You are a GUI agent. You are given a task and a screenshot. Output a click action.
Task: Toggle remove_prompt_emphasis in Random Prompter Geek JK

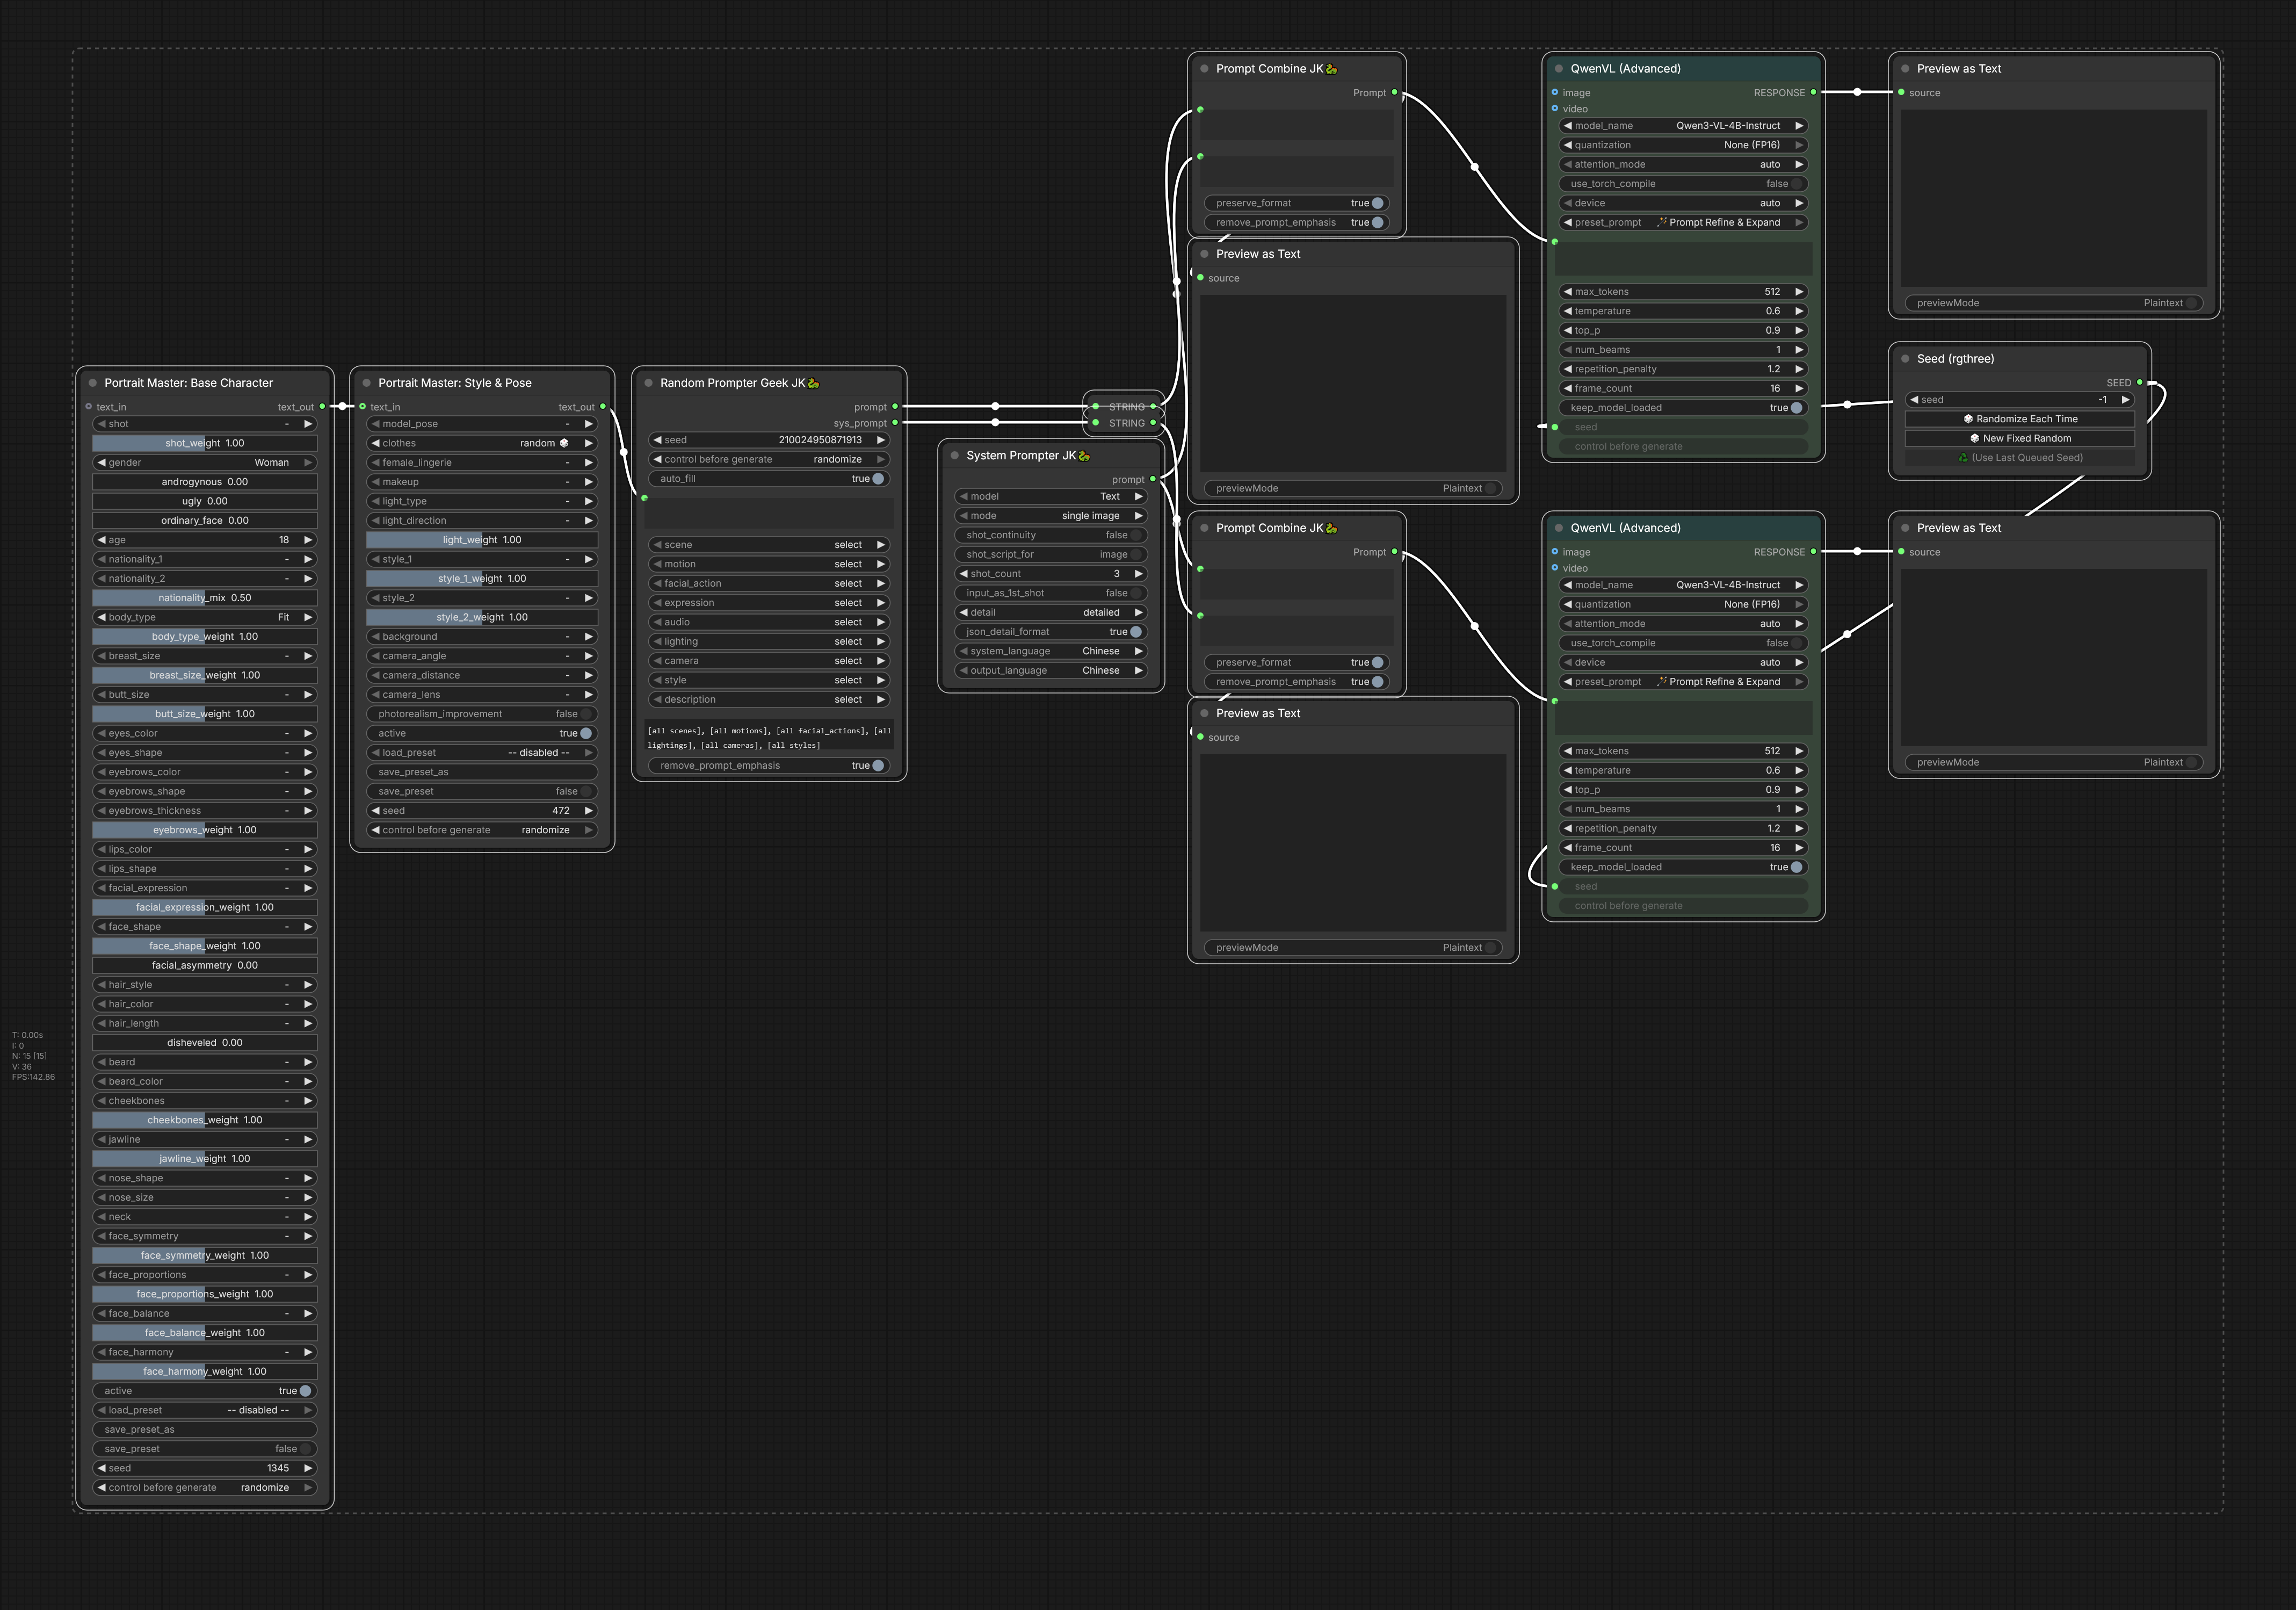(x=768, y=766)
